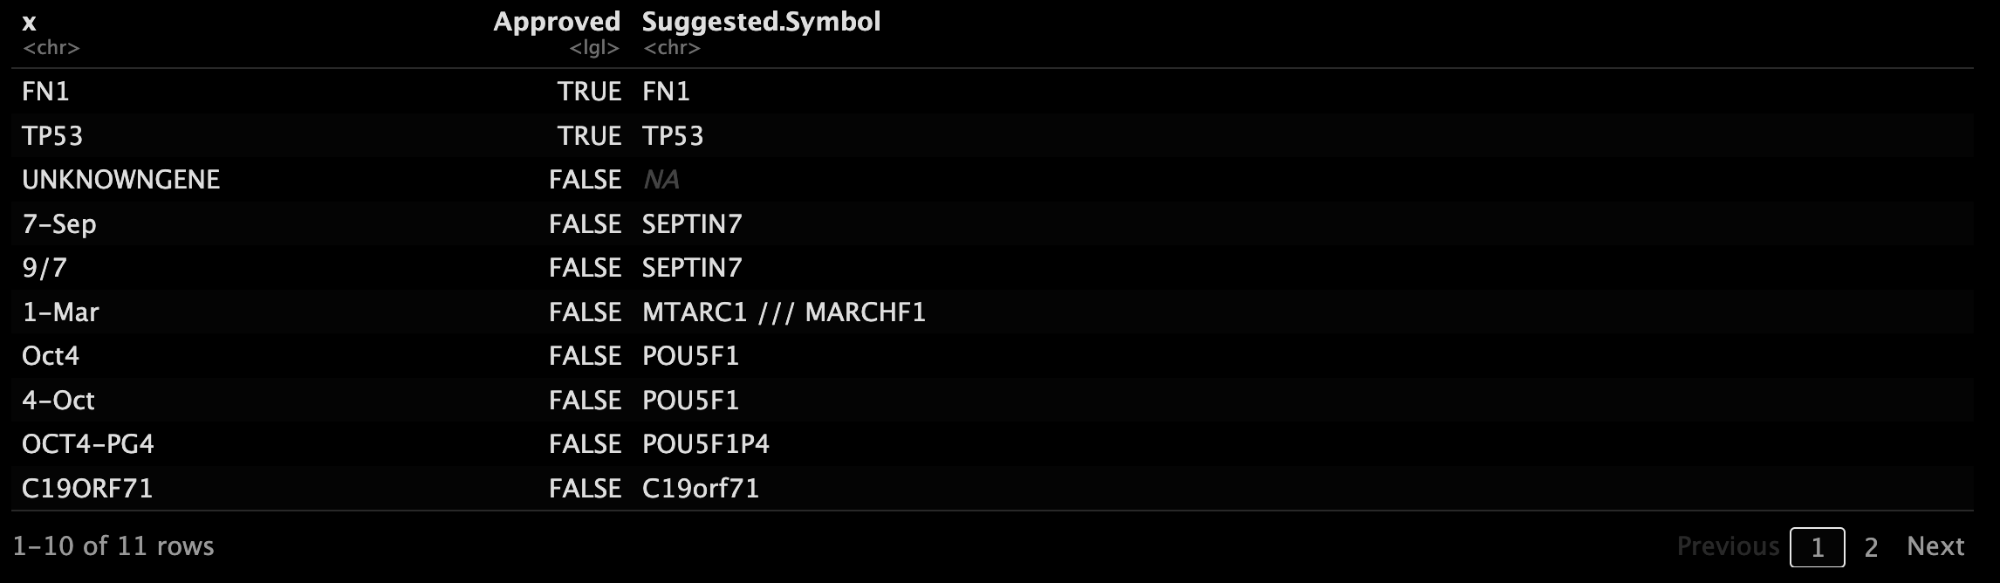Select the NA suggested symbol value
Viewport: 2000px width, 583px height.
661,179
